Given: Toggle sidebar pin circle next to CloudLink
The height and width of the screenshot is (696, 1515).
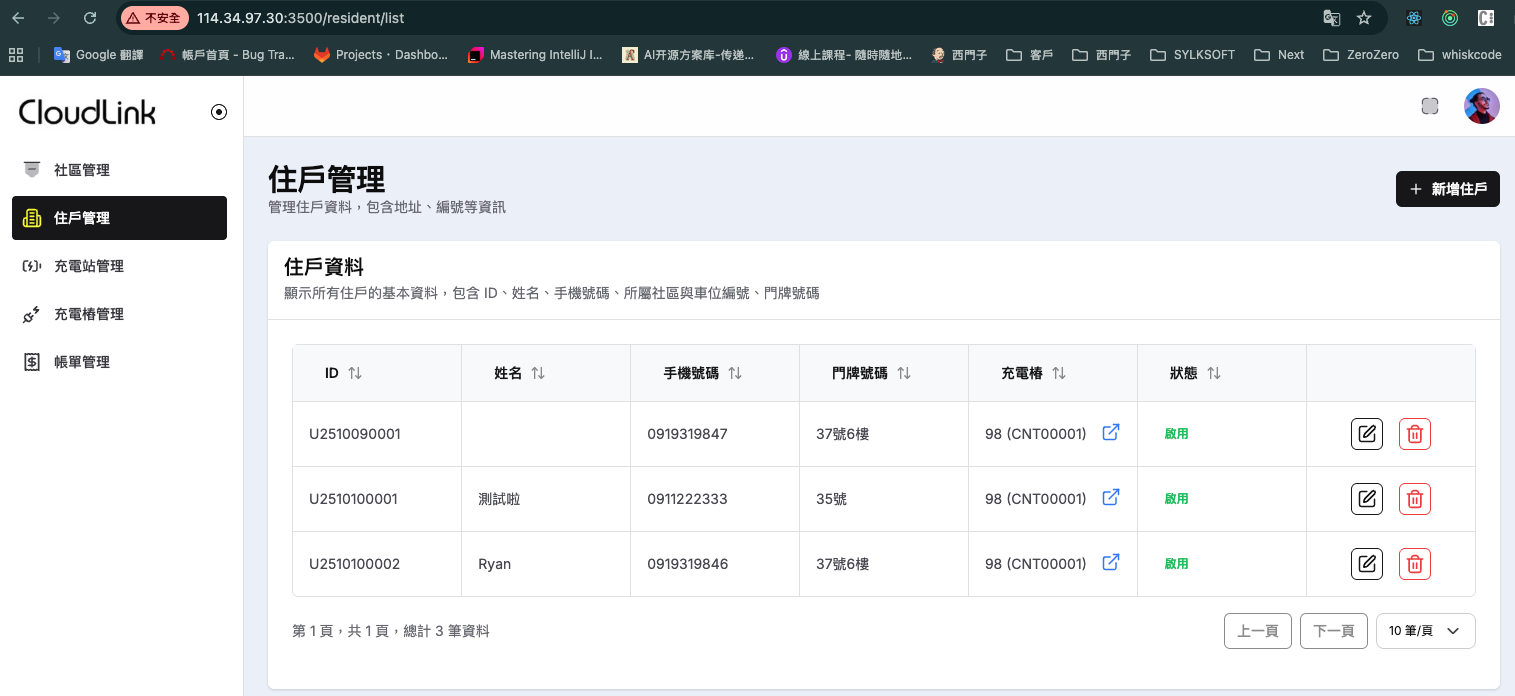Looking at the screenshot, I should click(x=219, y=112).
